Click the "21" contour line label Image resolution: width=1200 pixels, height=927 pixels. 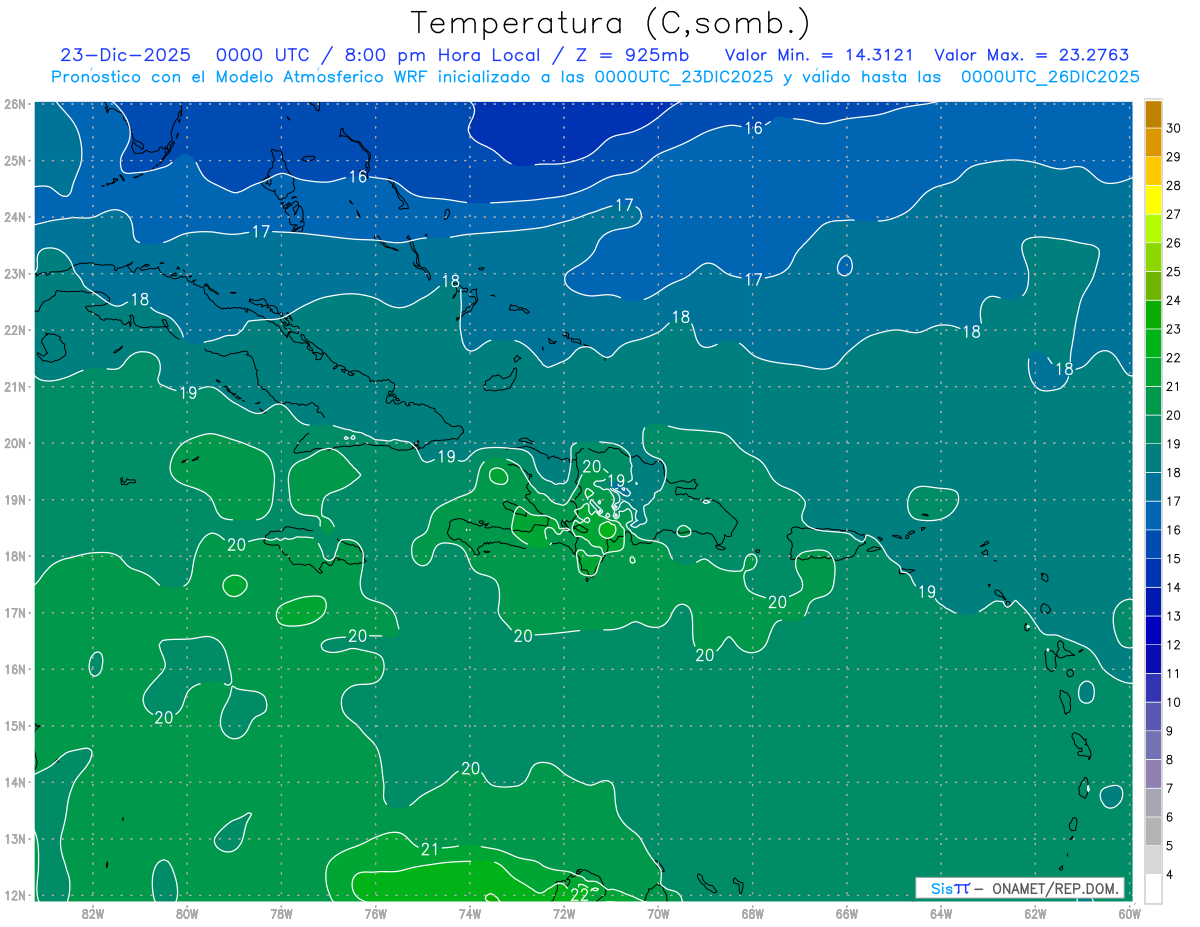pos(430,850)
